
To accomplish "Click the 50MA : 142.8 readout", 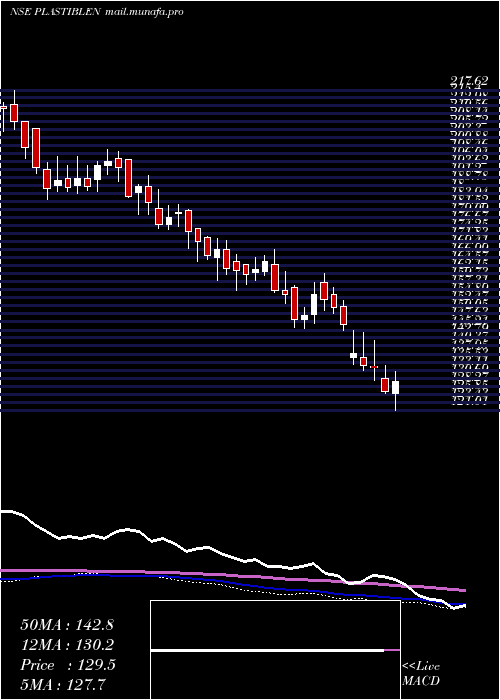I will [x=67, y=625].
